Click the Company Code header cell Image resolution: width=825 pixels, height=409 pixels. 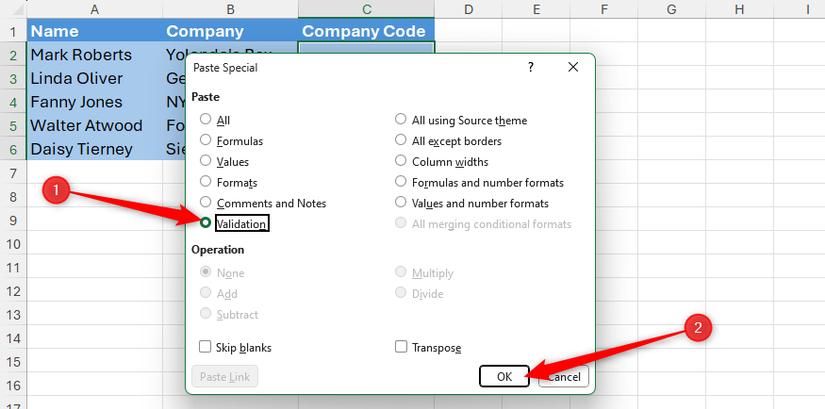(x=367, y=31)
